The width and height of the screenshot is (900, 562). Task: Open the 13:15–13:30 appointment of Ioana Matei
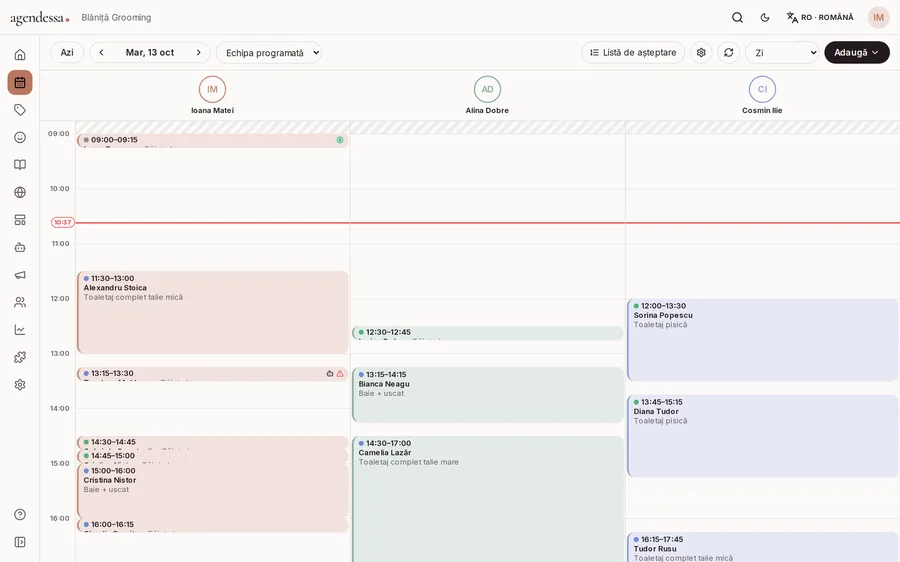pos(212,374)
